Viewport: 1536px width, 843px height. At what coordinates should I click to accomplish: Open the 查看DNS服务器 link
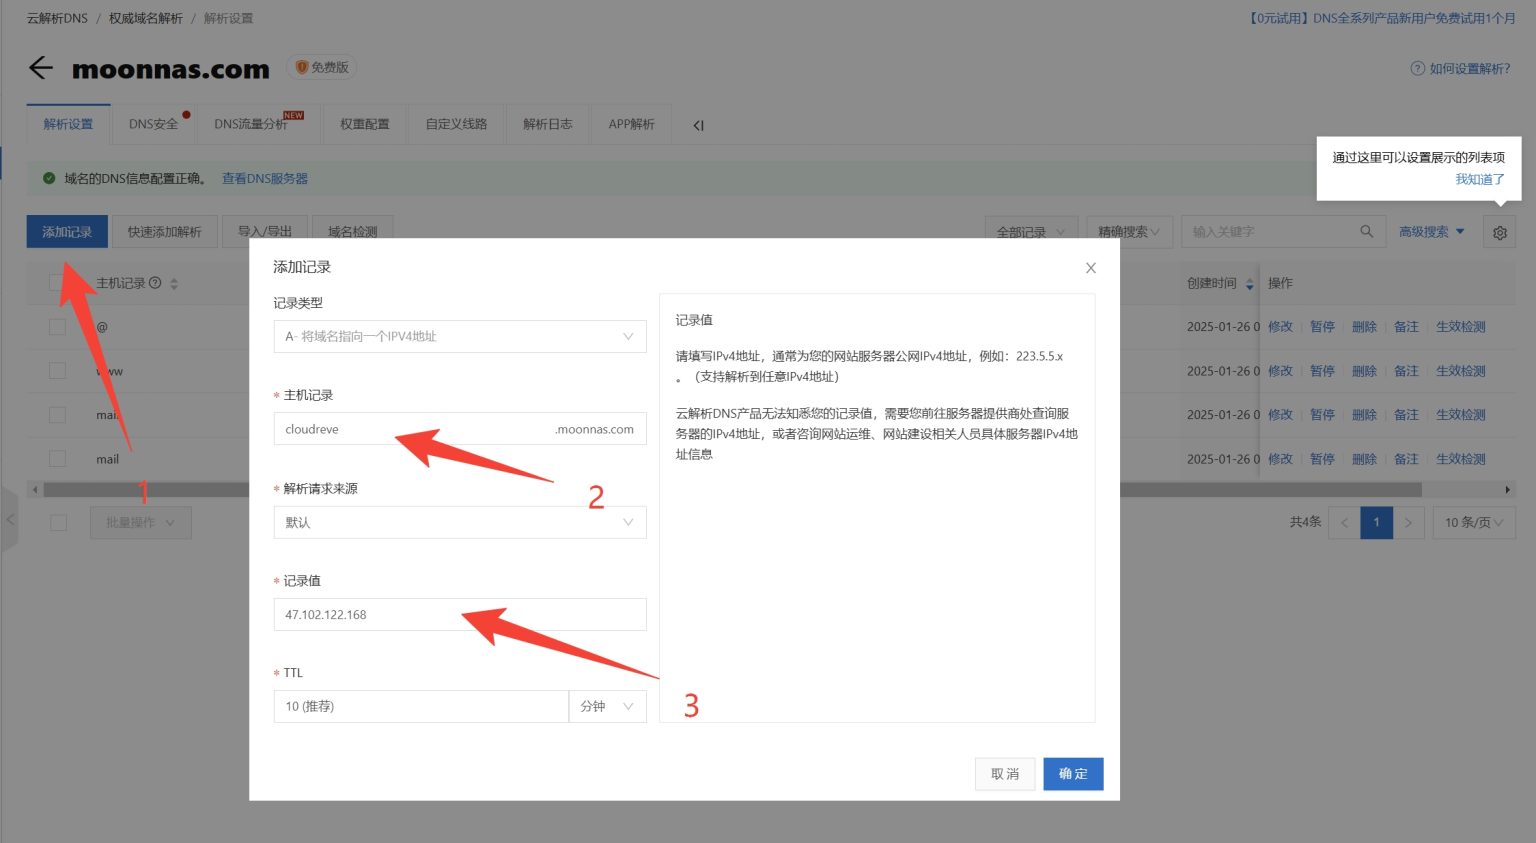point(263,178)
